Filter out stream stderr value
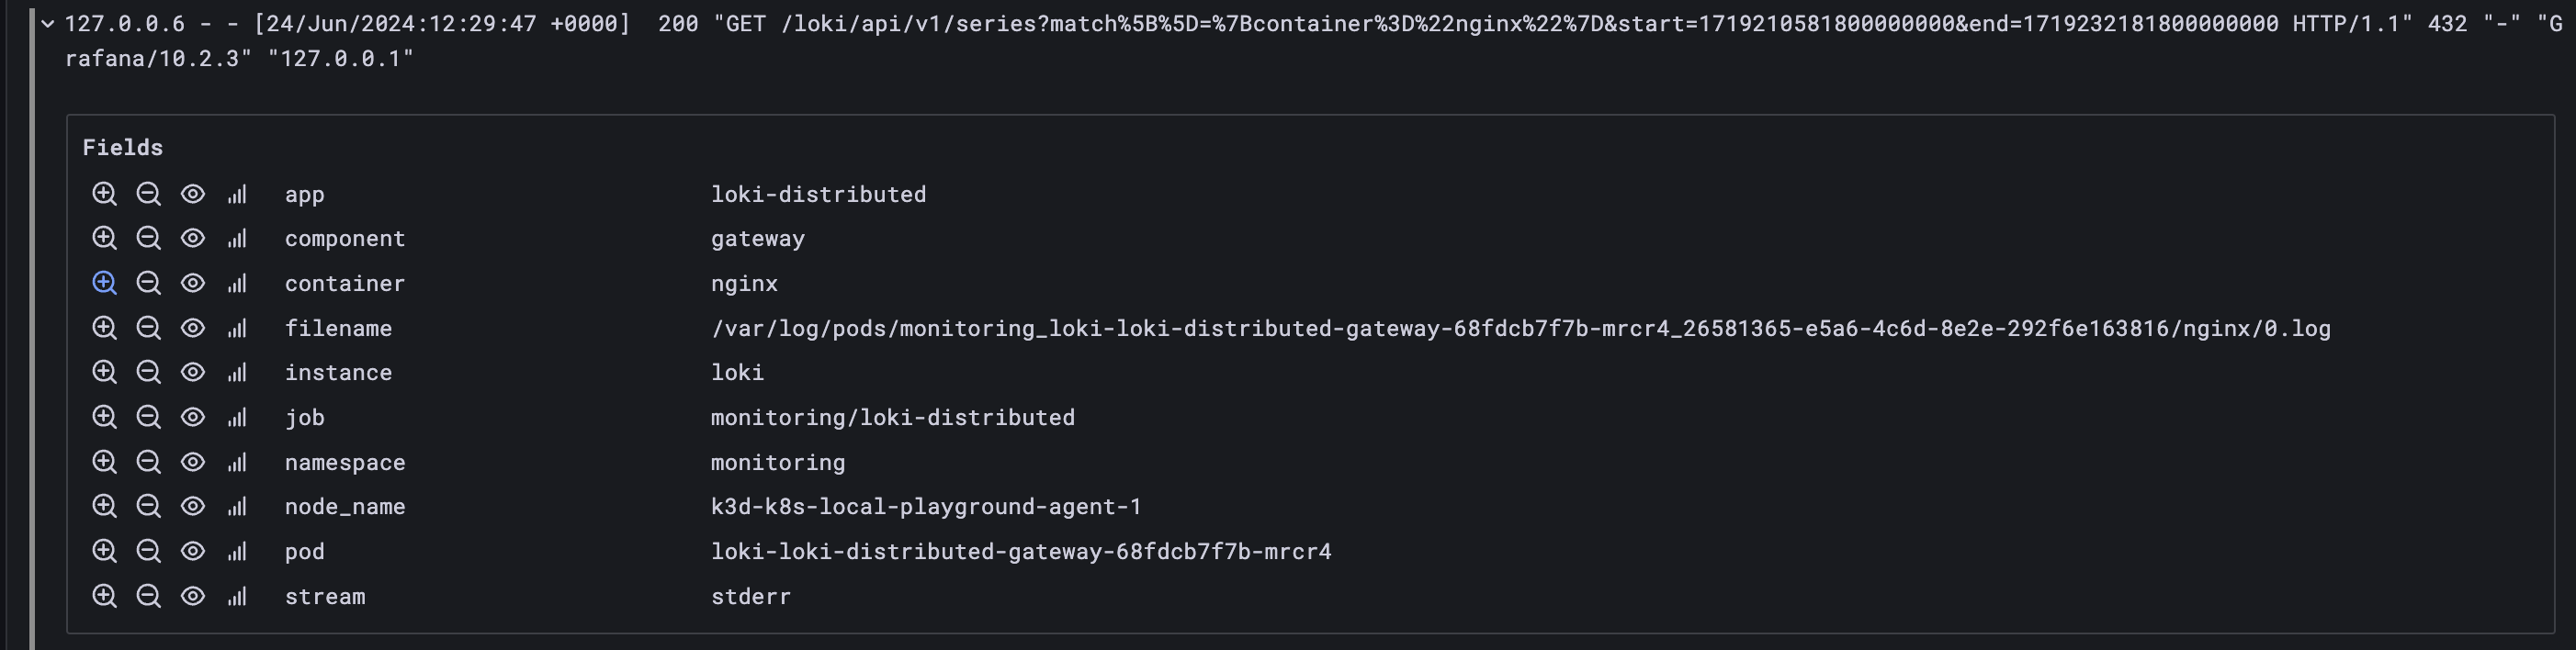Image resolution: width=2576 pixels, height=650 pixels. click(x=148, y=596)
